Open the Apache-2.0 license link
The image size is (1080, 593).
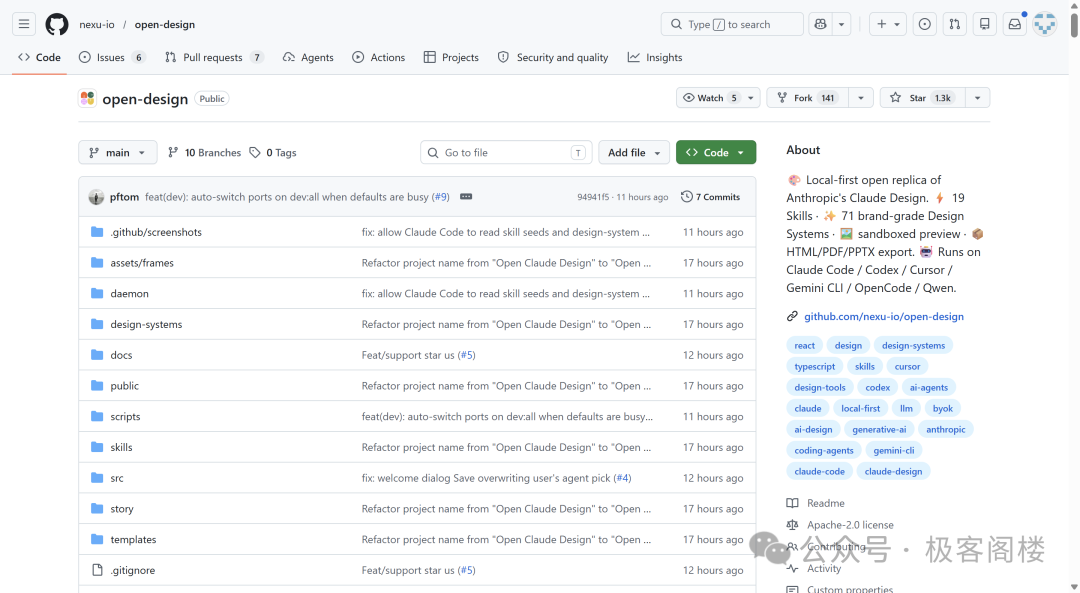point(850,525)
